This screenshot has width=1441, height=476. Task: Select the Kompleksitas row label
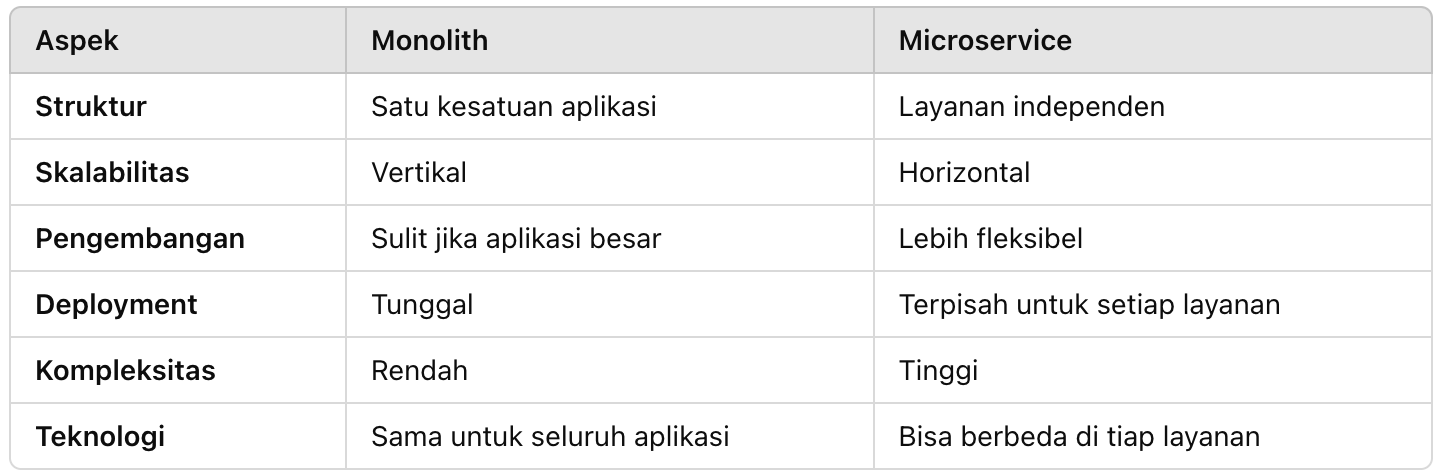coord(125,370)
